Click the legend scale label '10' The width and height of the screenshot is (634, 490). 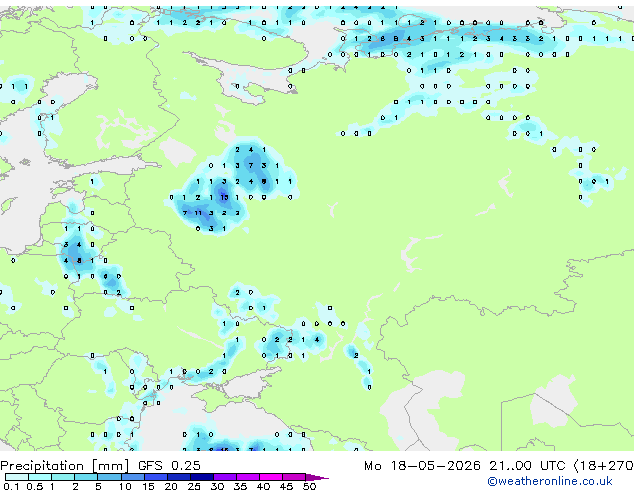125,486
